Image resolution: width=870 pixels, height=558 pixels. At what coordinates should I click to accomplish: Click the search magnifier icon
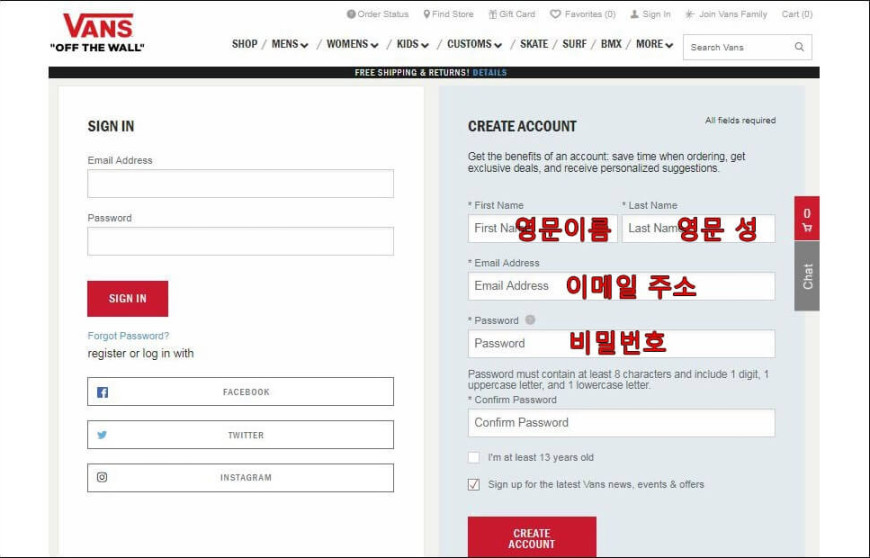799,47
